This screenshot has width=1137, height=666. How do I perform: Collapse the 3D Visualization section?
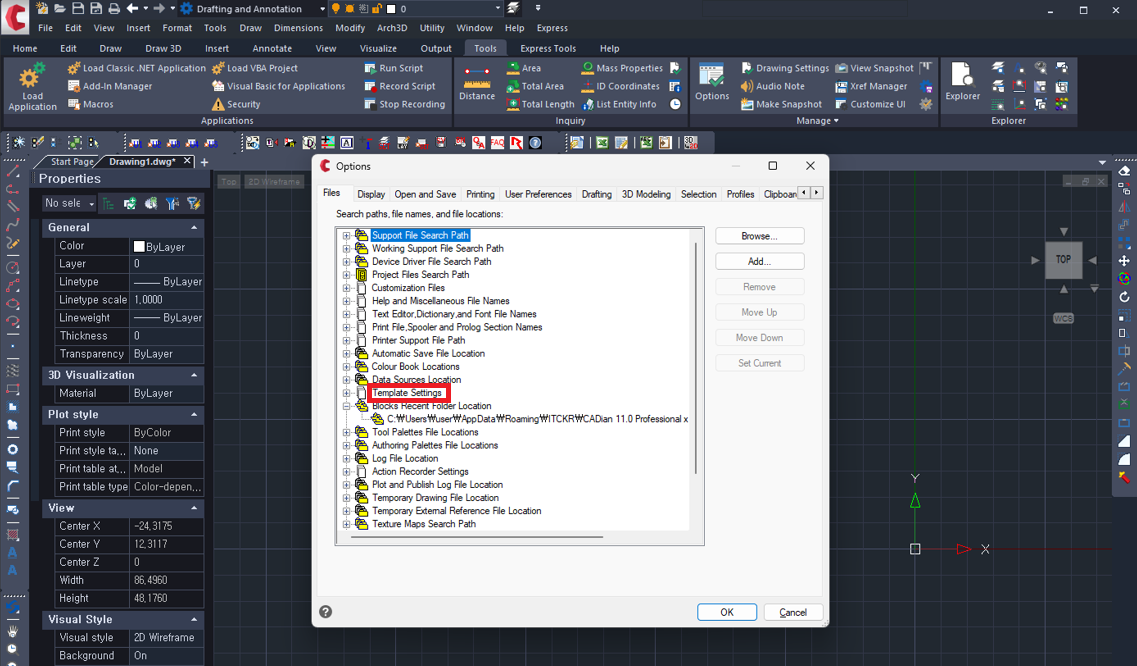(194, 376)
